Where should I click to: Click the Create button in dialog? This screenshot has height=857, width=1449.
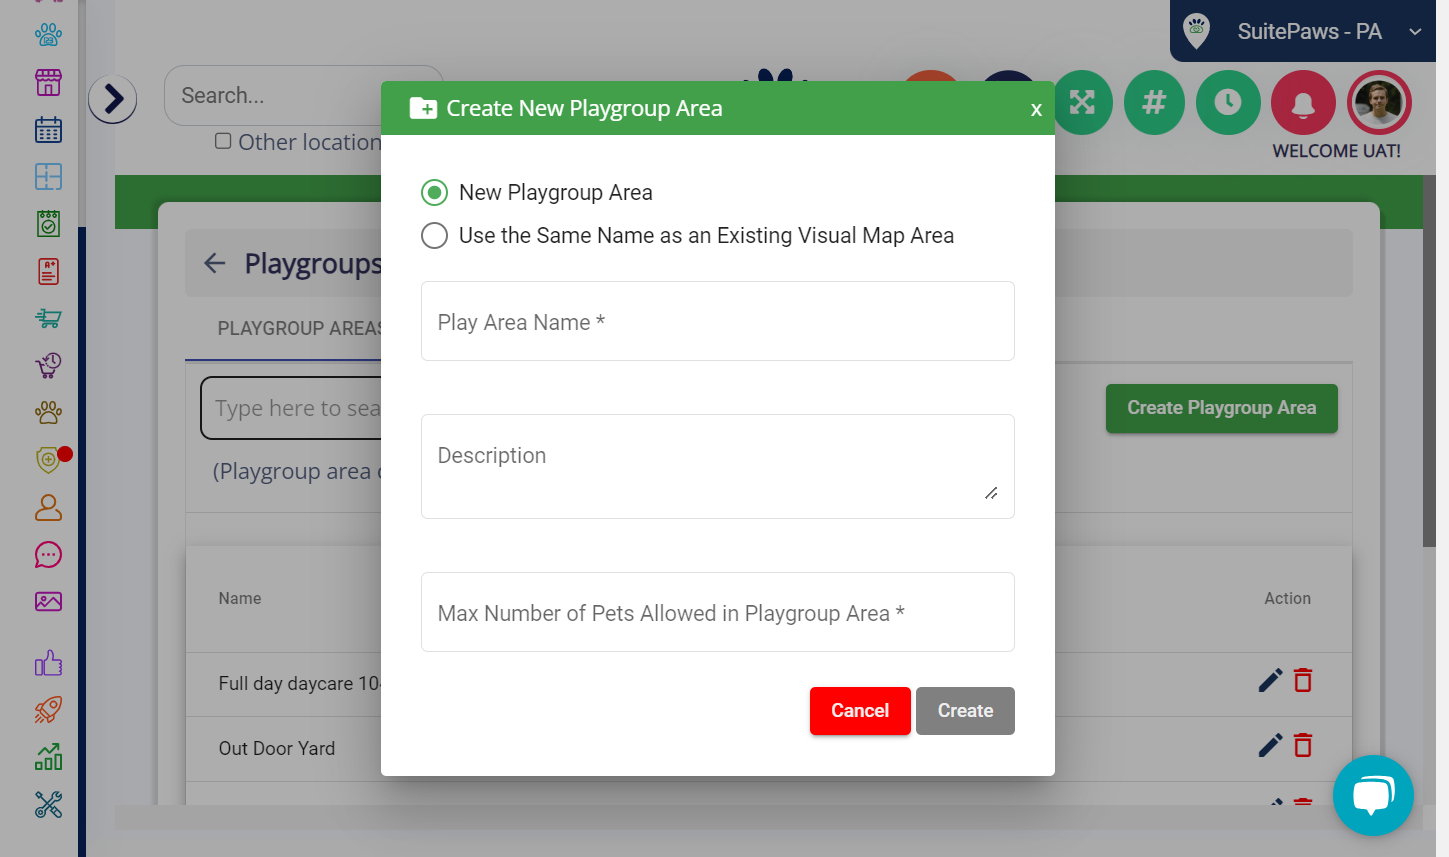[965, 711]
